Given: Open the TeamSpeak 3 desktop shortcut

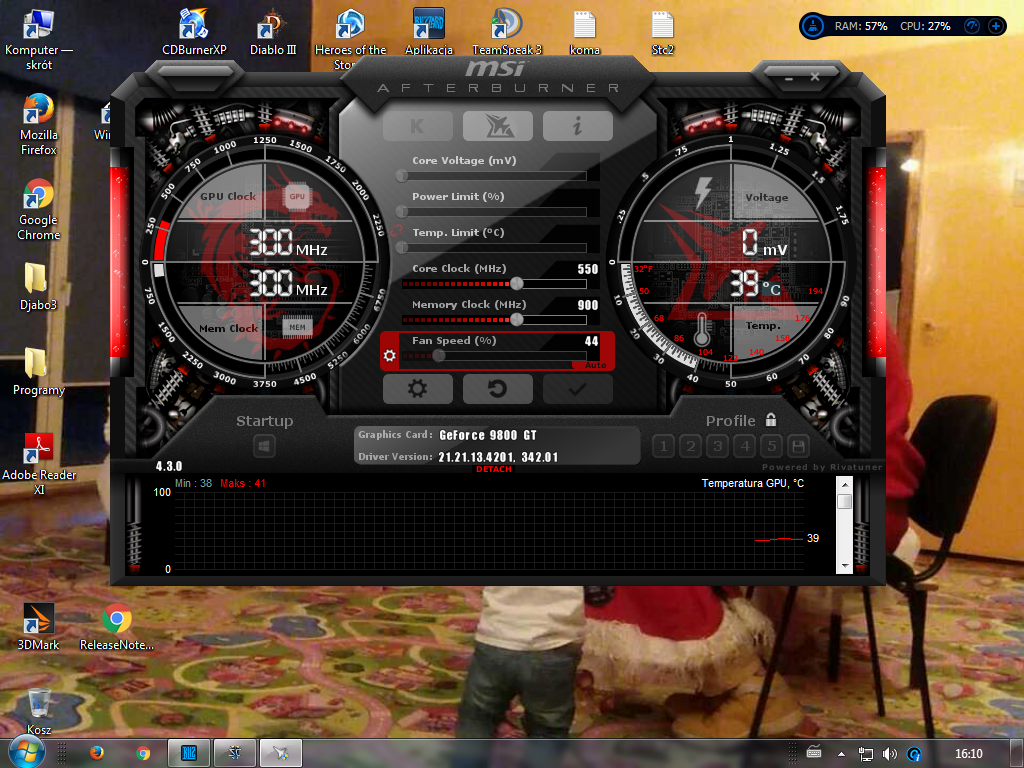Looking at the screenshot, I should click(x=507, y=31).
